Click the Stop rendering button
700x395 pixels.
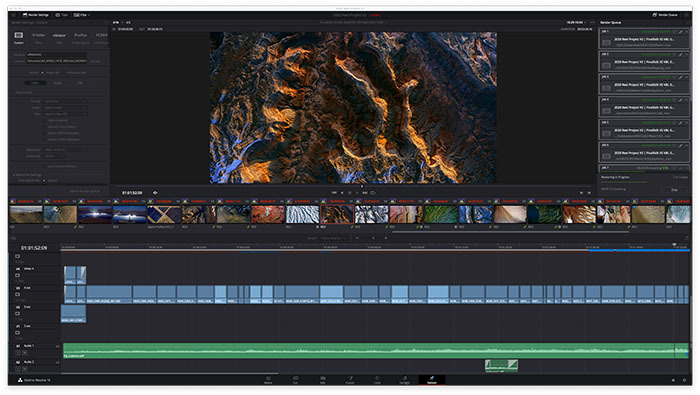(x=675, y=190)
